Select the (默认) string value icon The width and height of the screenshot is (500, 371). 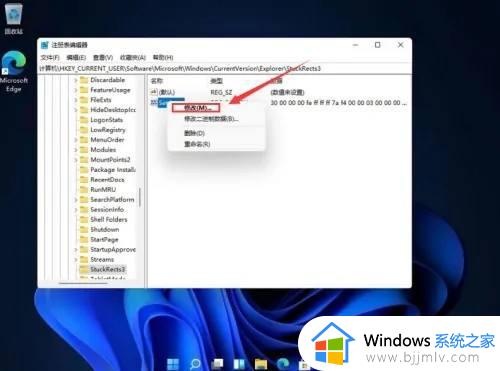click(x=154, y=92)
